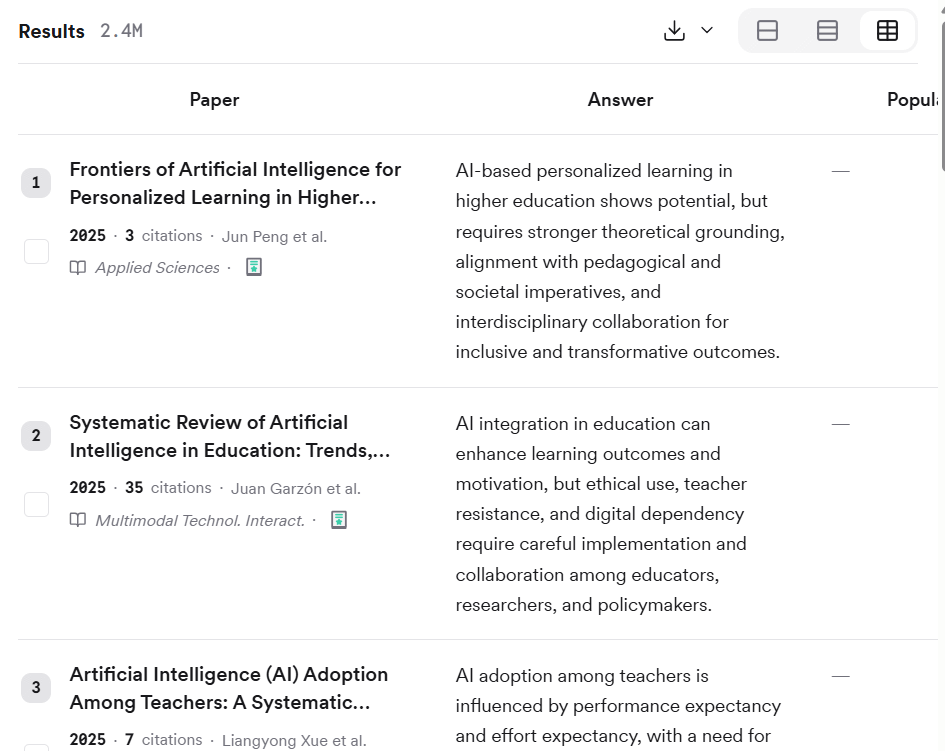
Task: Open the PDF badge icon on the Garzón paper
Action: point(338,520)
